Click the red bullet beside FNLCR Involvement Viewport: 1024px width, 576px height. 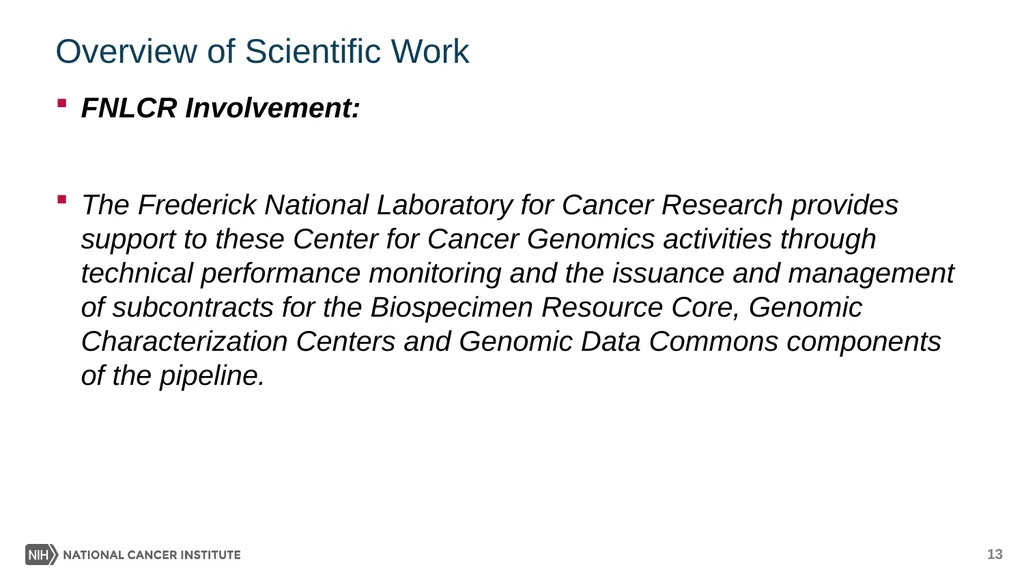pos(62,103)
